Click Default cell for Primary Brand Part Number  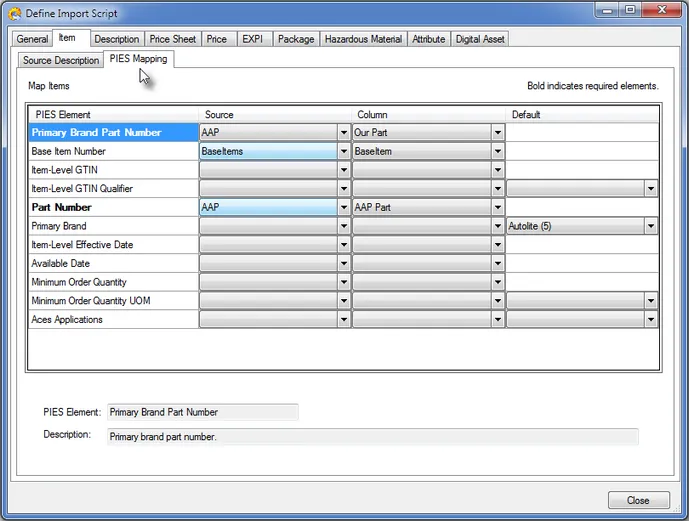click(x=581, y=132)
